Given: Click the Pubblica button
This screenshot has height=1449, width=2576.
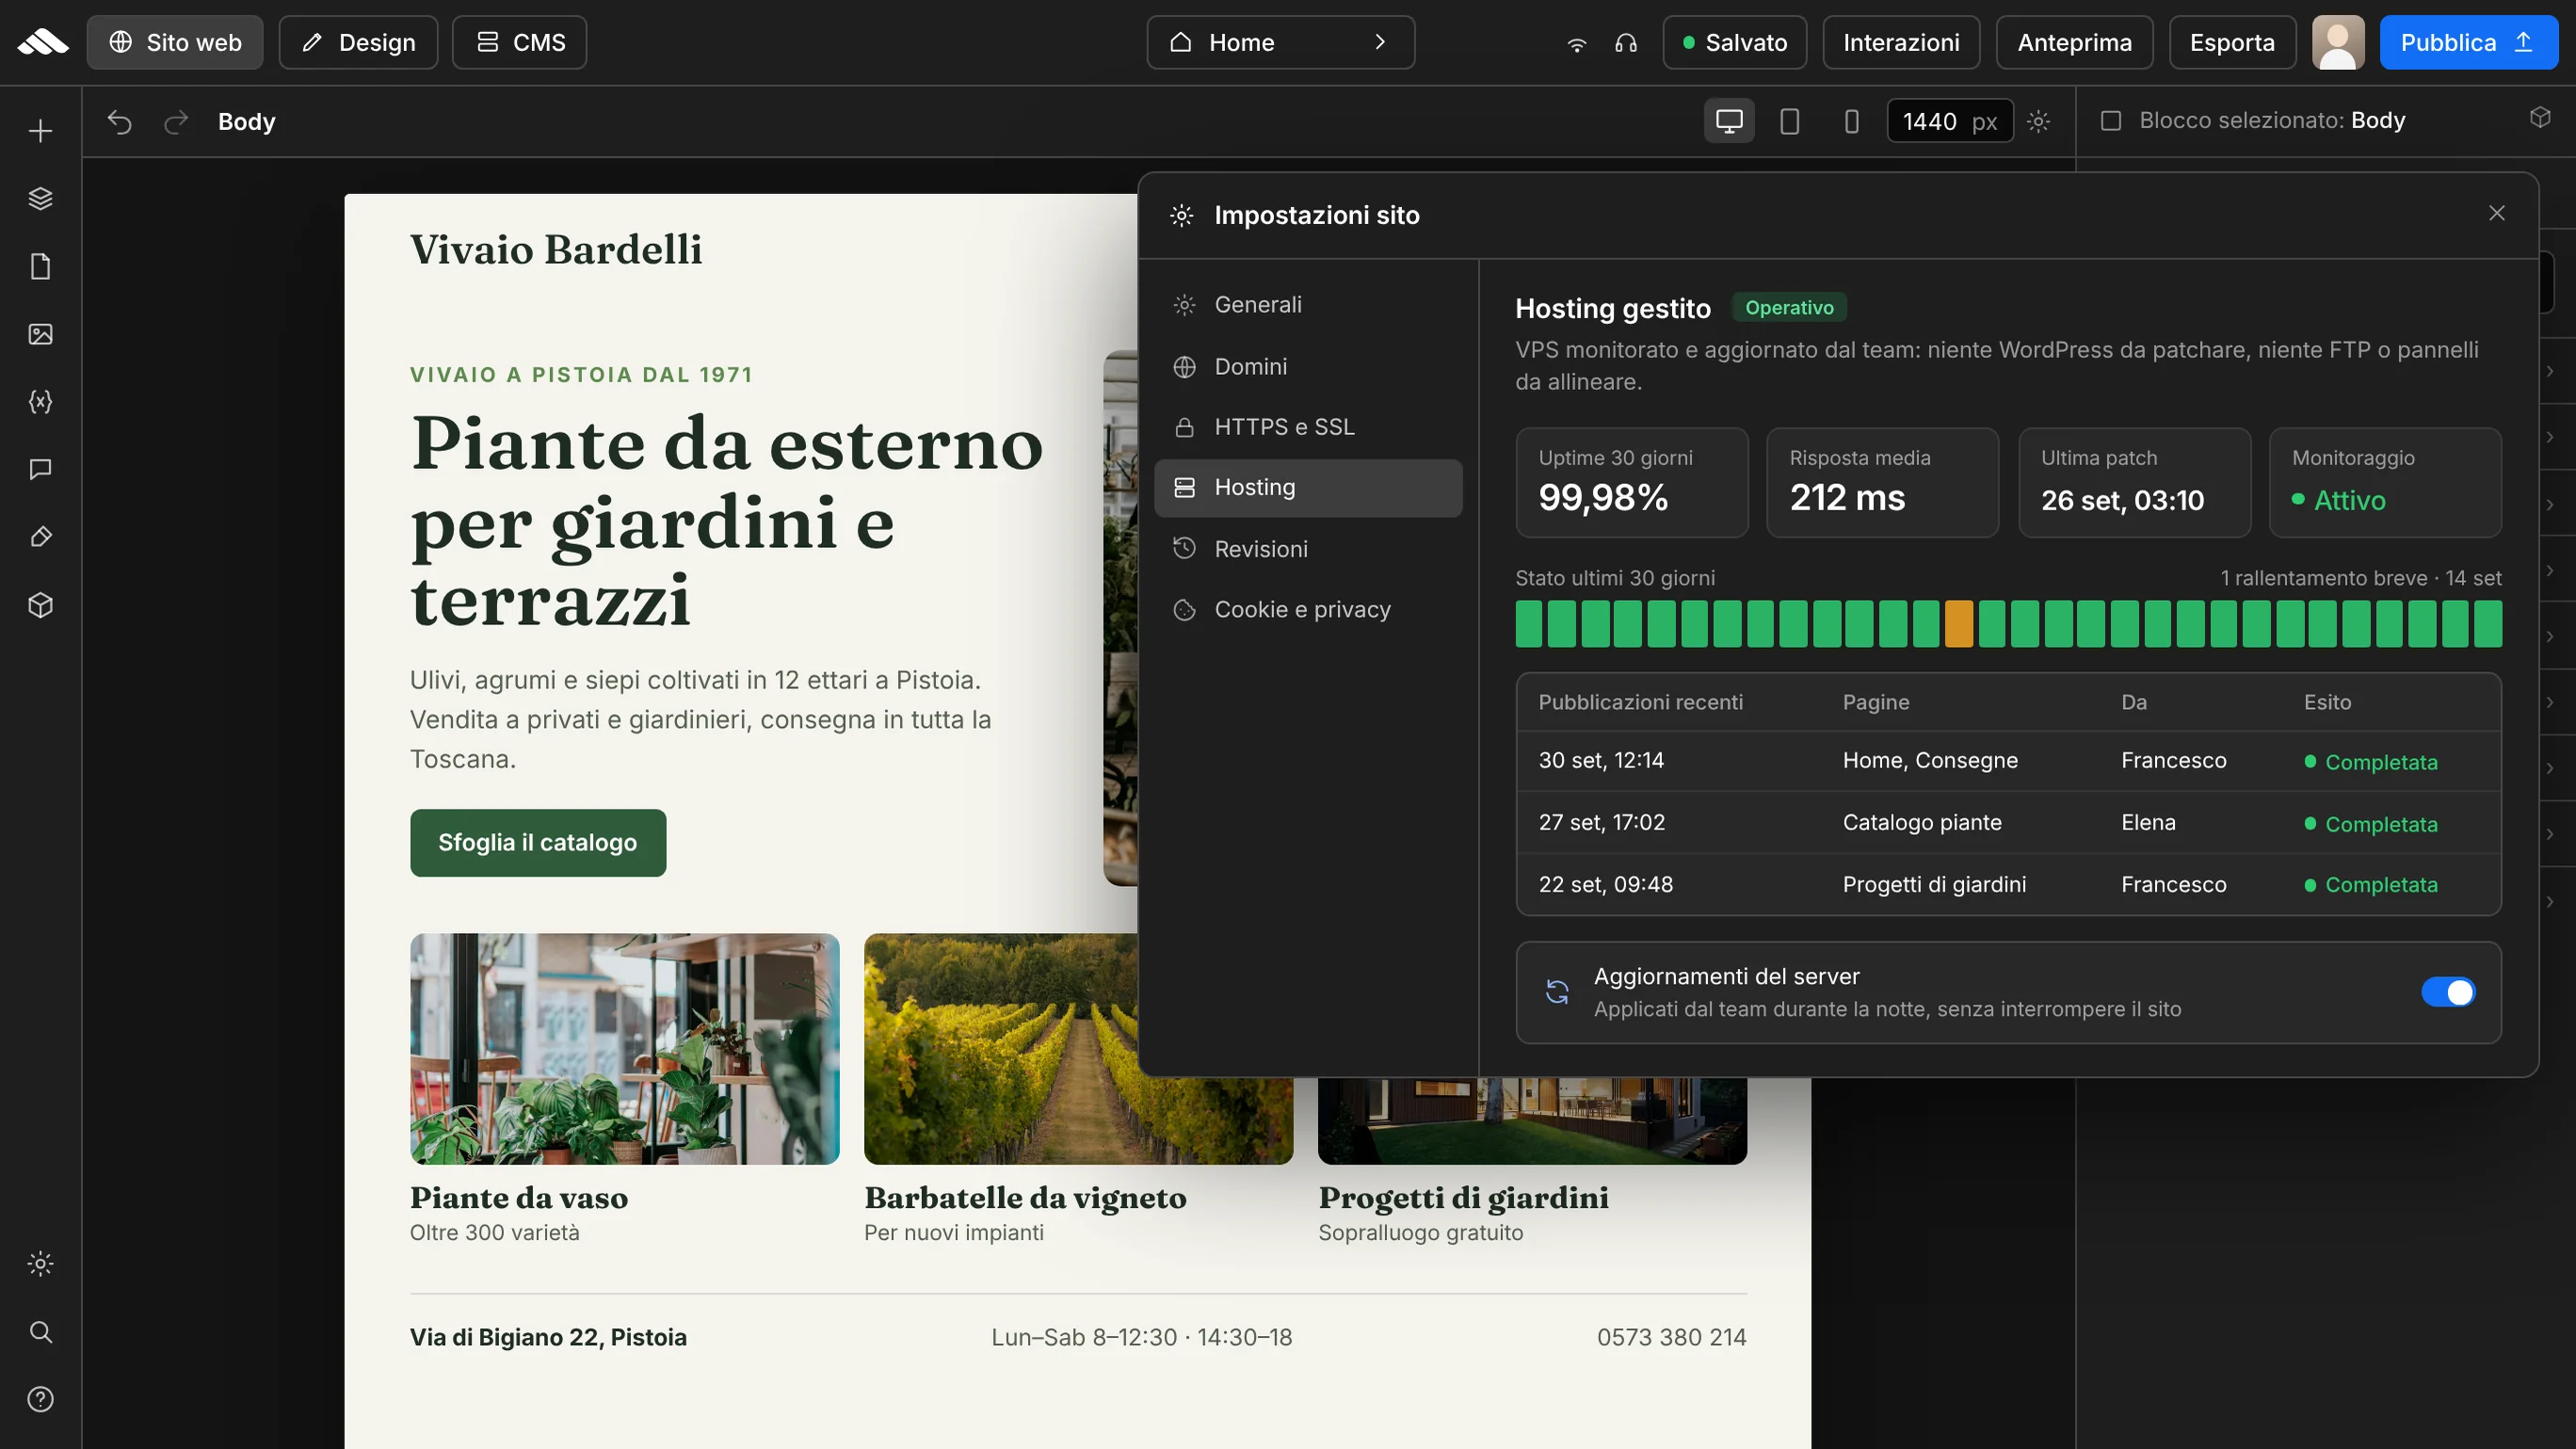Looking at the screenshot, I should [2468, 42].
